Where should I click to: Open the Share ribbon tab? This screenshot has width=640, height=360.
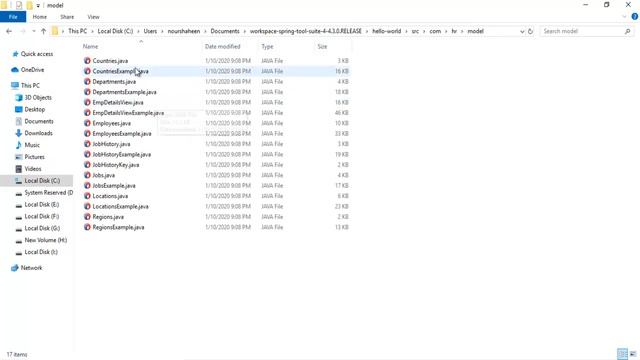(67, 17)
